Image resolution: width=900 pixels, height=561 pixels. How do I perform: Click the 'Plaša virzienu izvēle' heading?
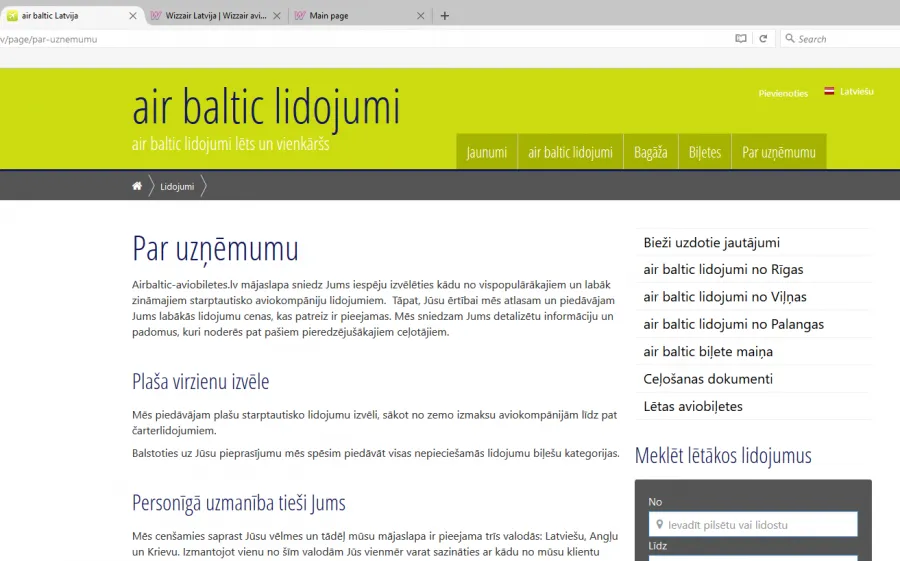click(200, 381)
